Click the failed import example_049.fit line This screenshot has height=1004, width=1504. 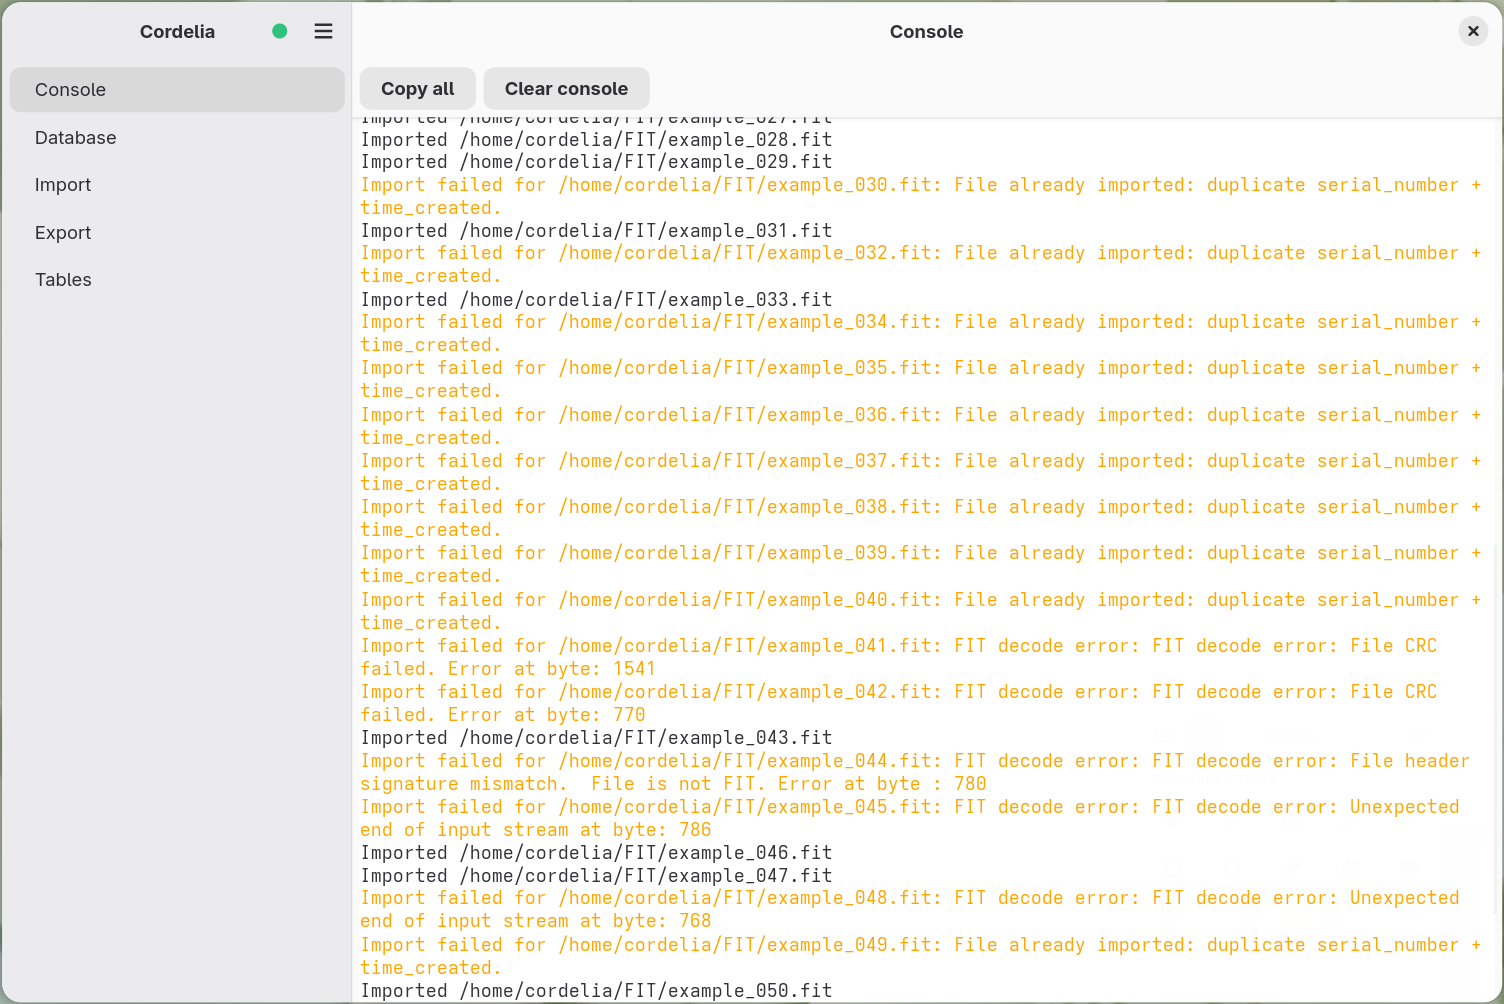click(x=921, y=956)
